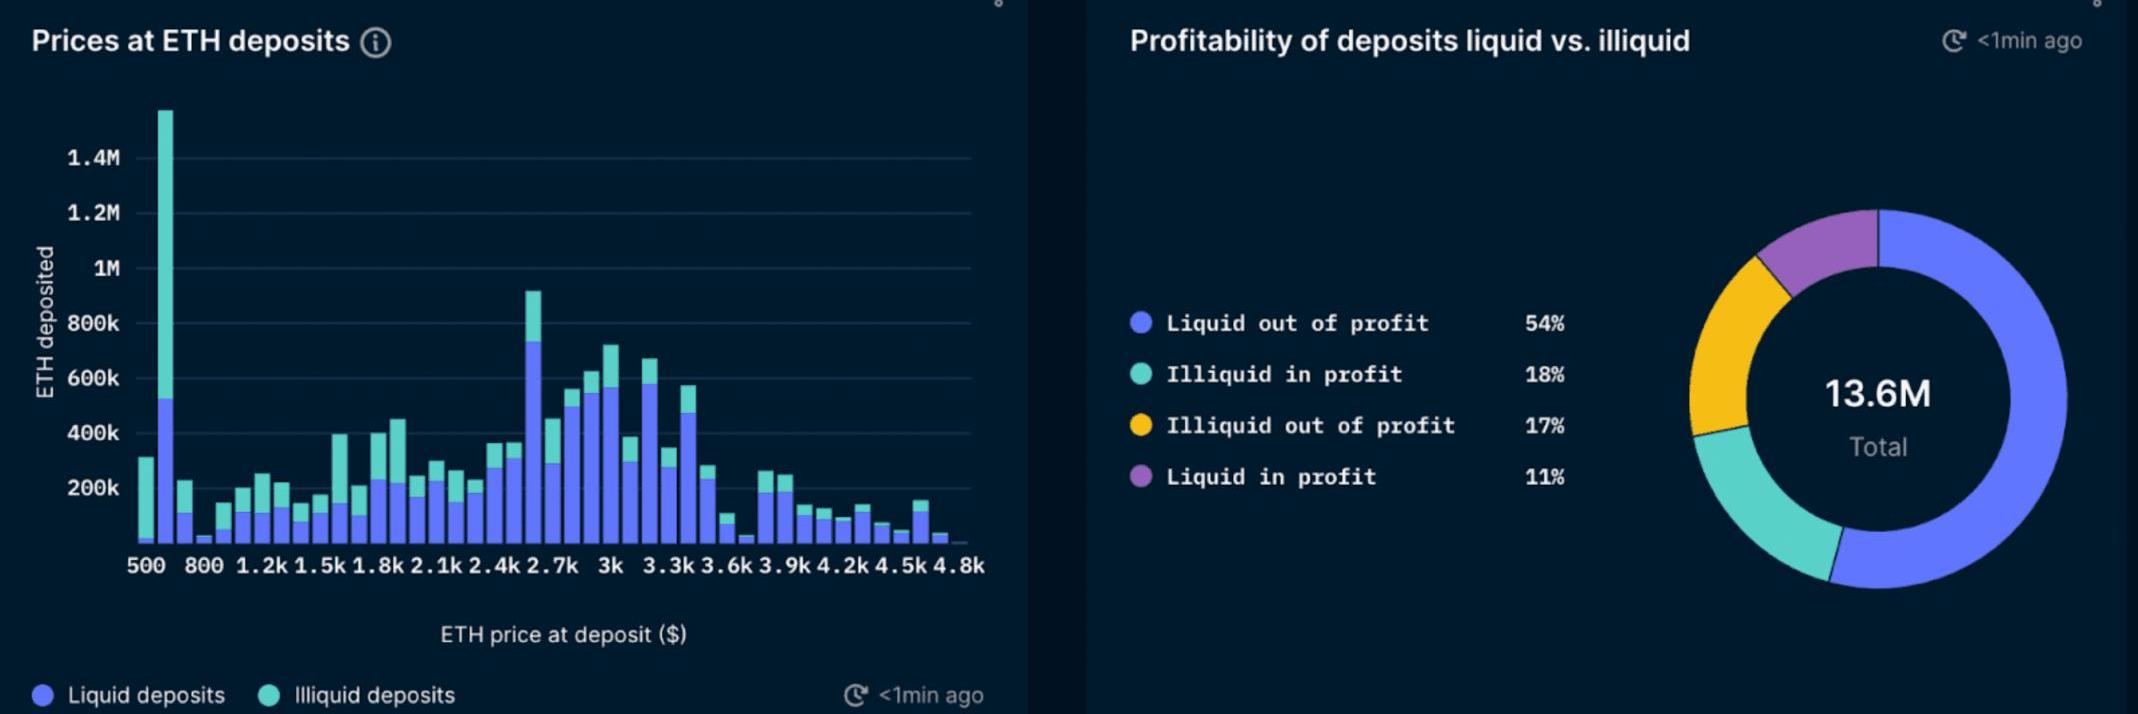
Task: Hide the Illiquid deposits legend series
Action: click(x=269, y=695)
